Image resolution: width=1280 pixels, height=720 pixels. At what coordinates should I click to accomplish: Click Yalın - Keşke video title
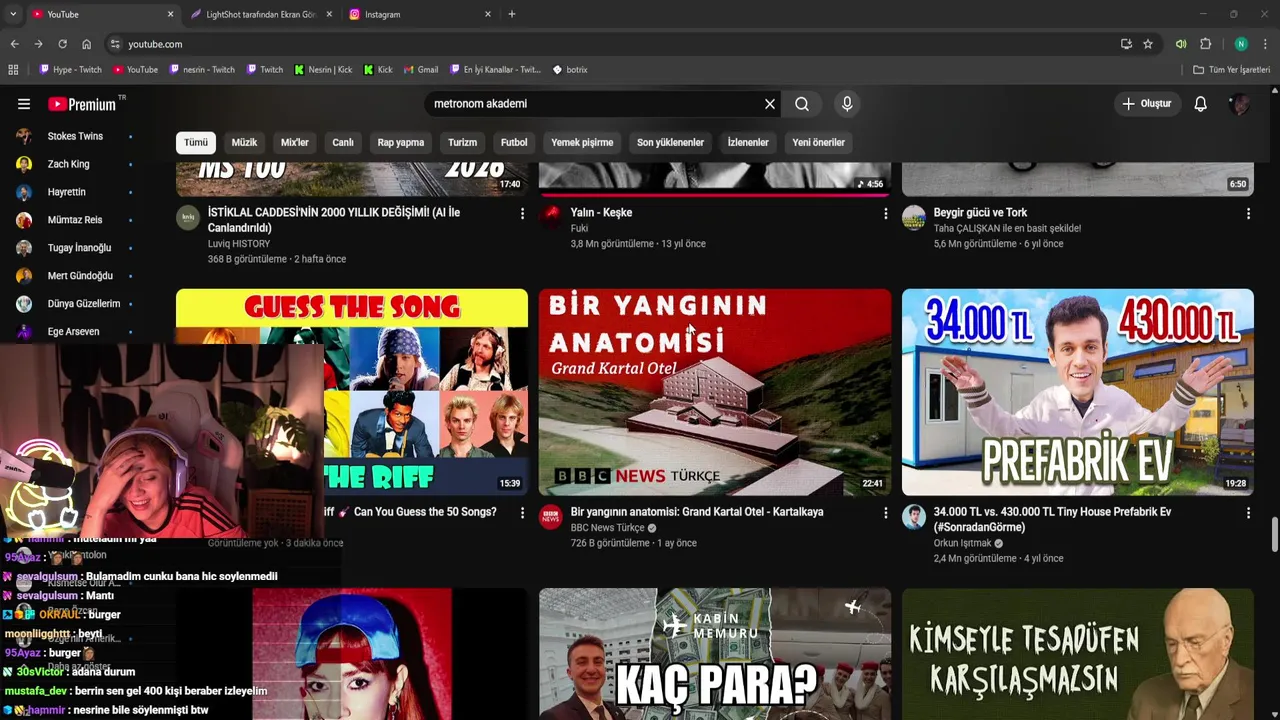(x=601, y=213)
